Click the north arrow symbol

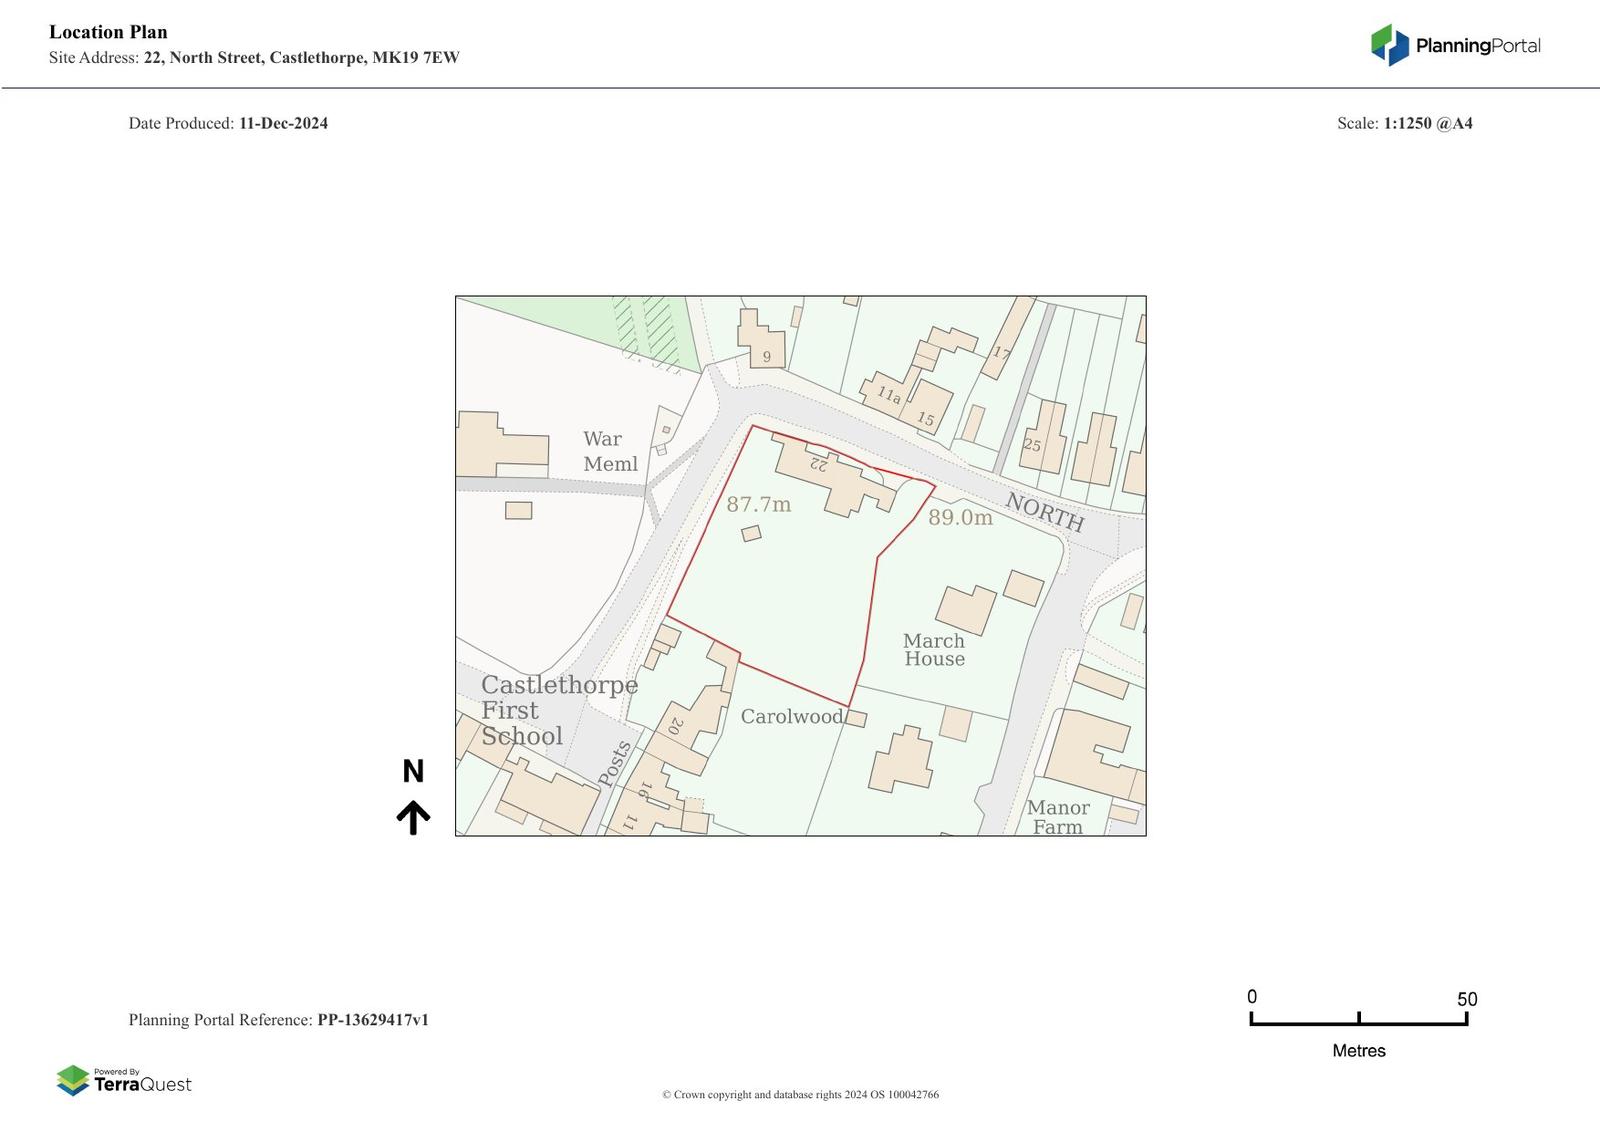(413, 817)
